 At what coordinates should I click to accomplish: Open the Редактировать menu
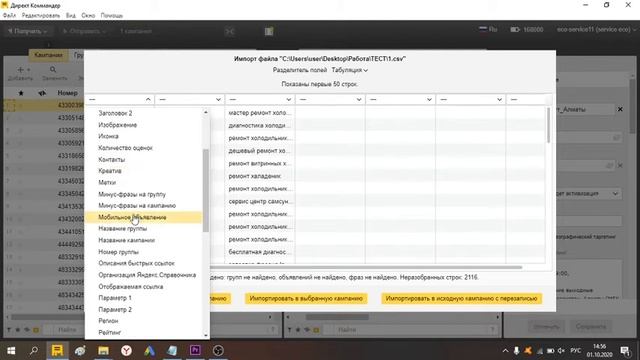pyautogui.click(x=41, y=16)
